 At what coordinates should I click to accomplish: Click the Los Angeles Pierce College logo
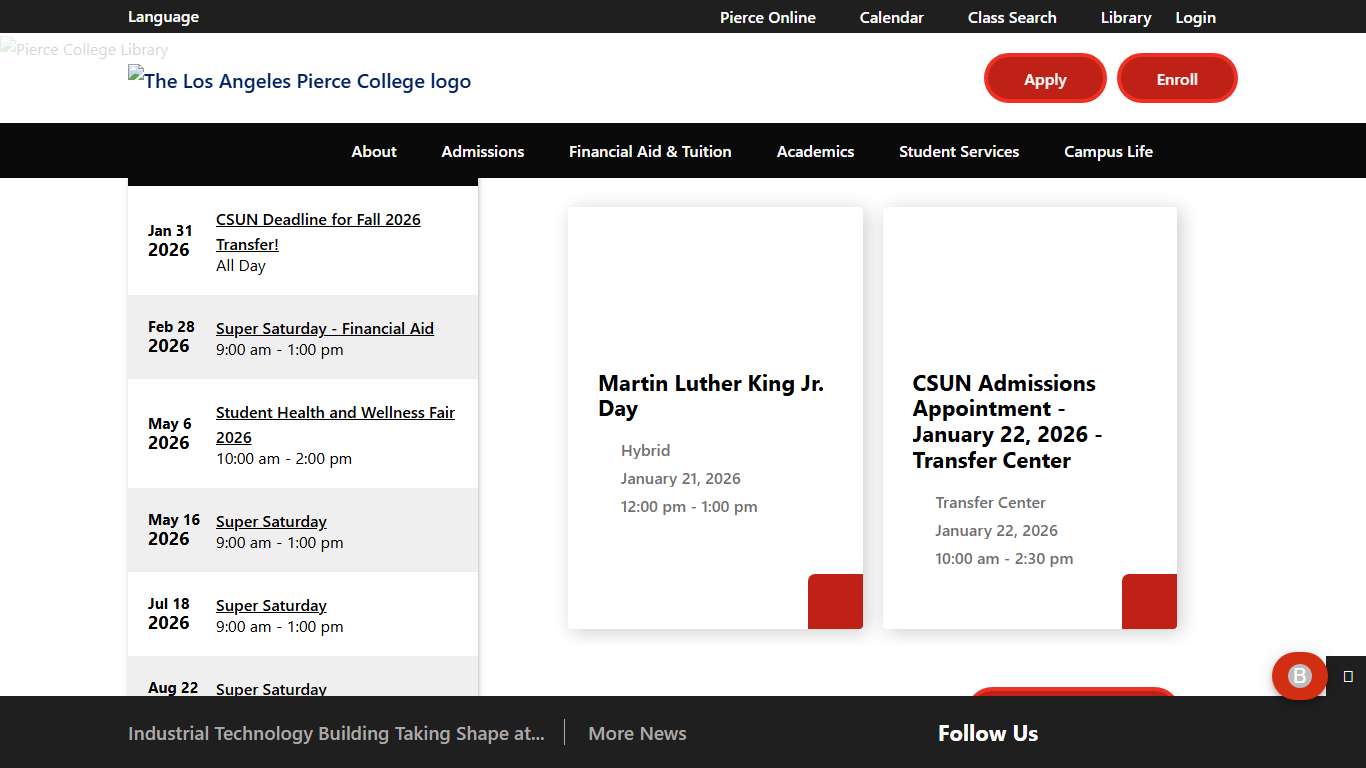(x=299, y=81)
